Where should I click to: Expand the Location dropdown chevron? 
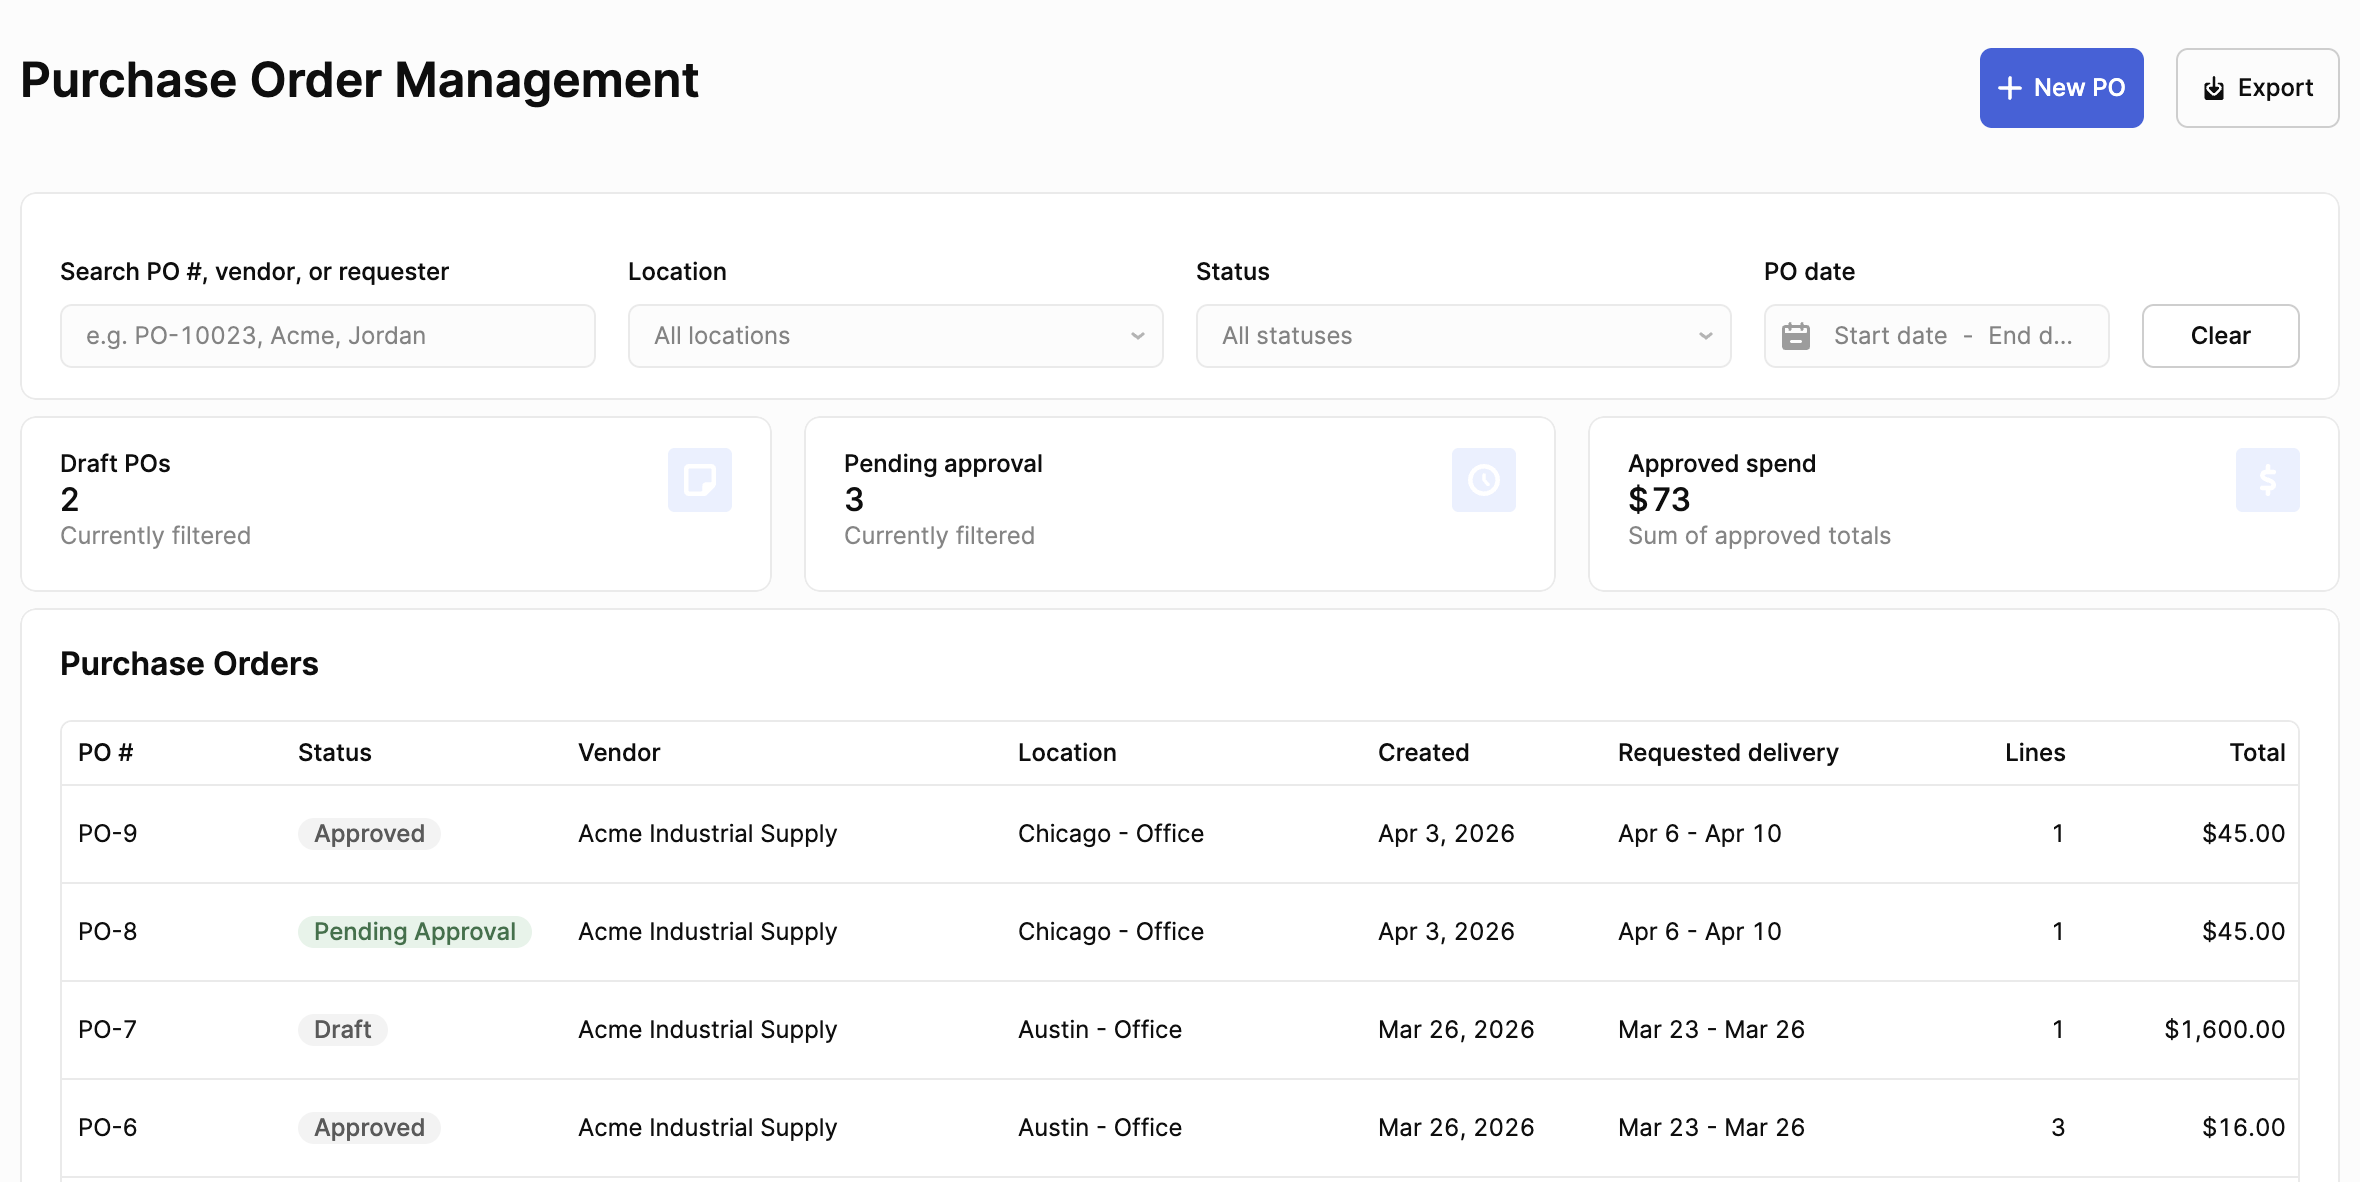click(1137, 336)
